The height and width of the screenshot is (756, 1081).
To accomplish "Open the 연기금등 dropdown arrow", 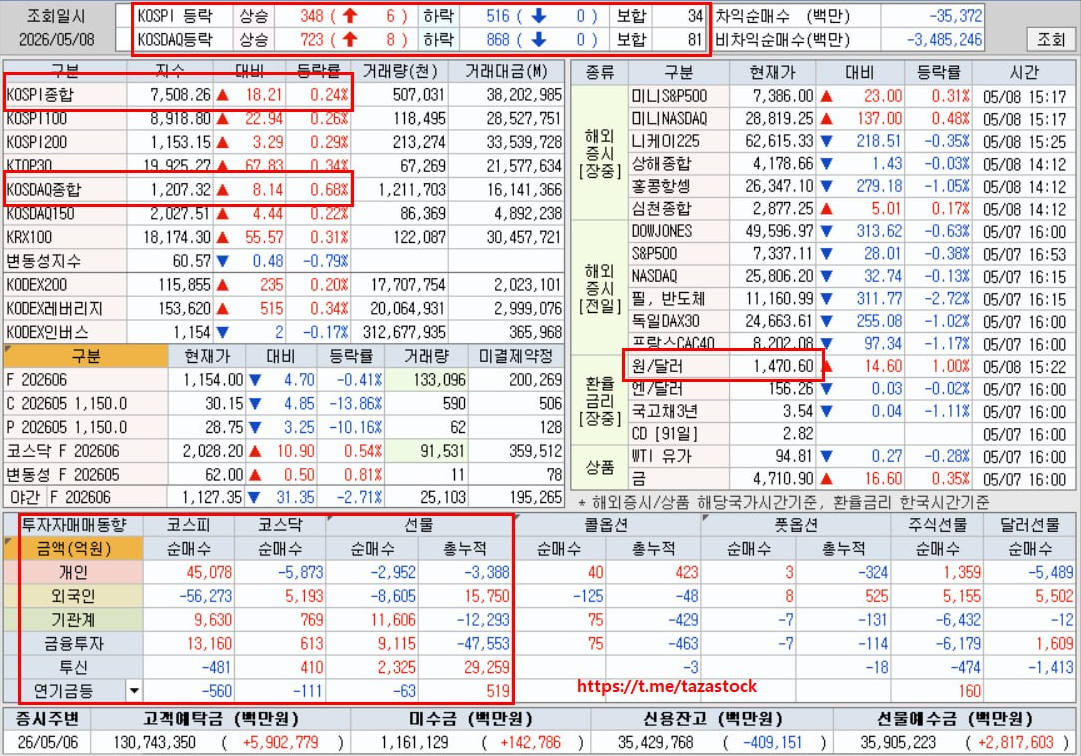I will pyautogui.click(x=134, y=691).
